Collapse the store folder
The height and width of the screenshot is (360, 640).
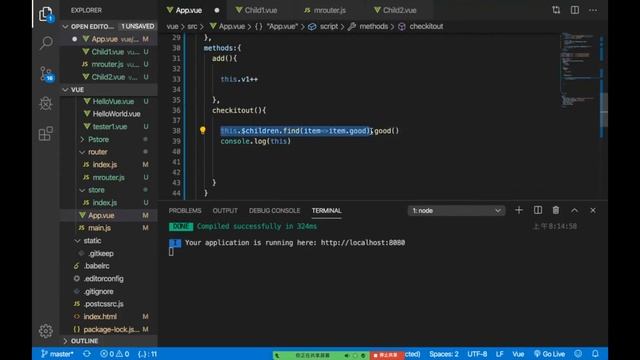click(x=96, y=190)
